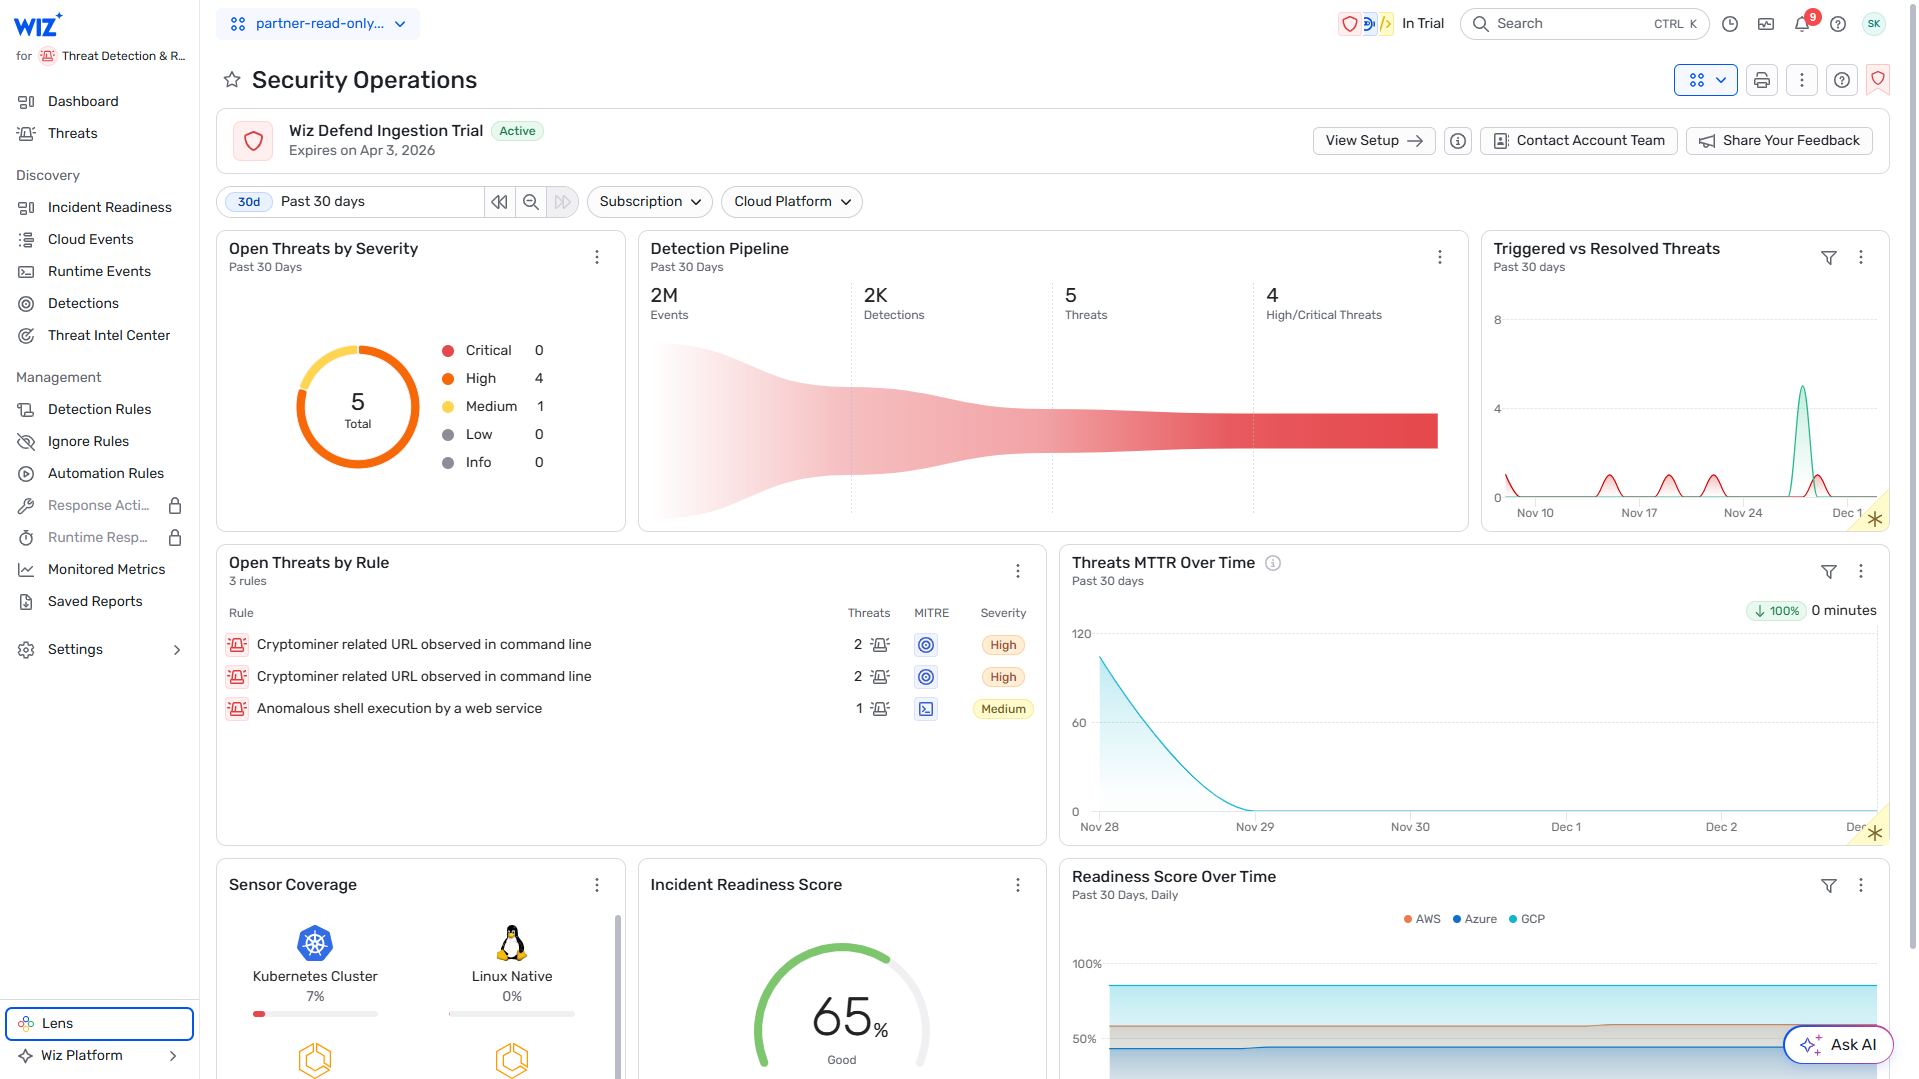This screenshot has width=1919, height=1079.
Task: Select Automation Rules in the sidebar
Action: (x=105, y=473)
